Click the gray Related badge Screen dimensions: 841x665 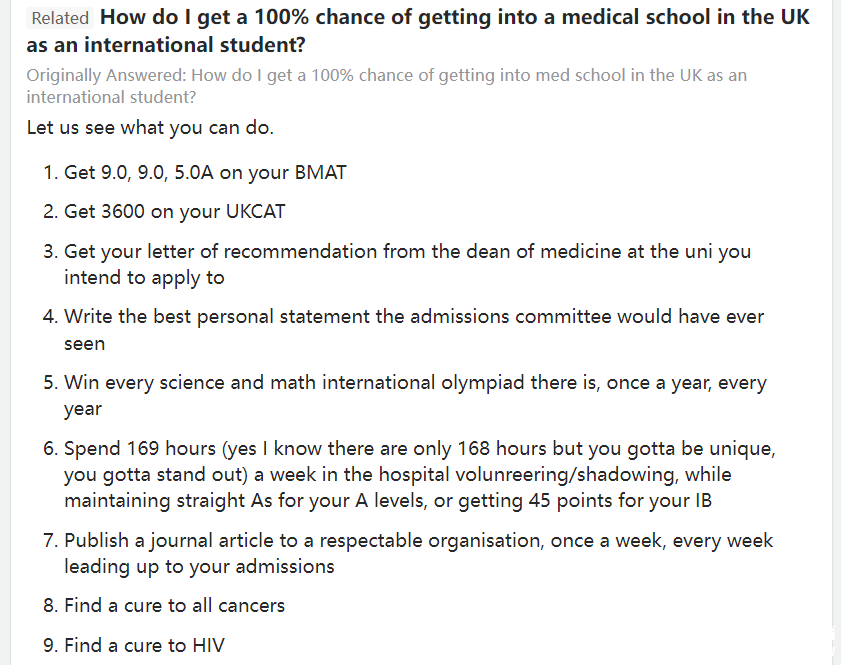(x=60, y=18)
